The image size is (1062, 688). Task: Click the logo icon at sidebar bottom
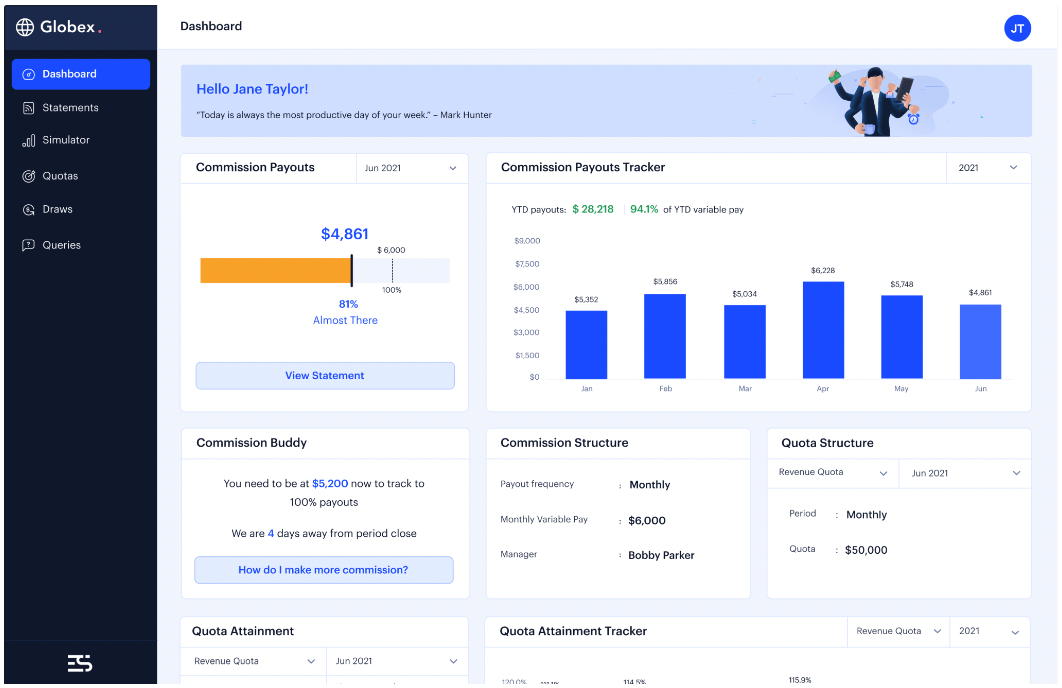click(x=80, y=663)
